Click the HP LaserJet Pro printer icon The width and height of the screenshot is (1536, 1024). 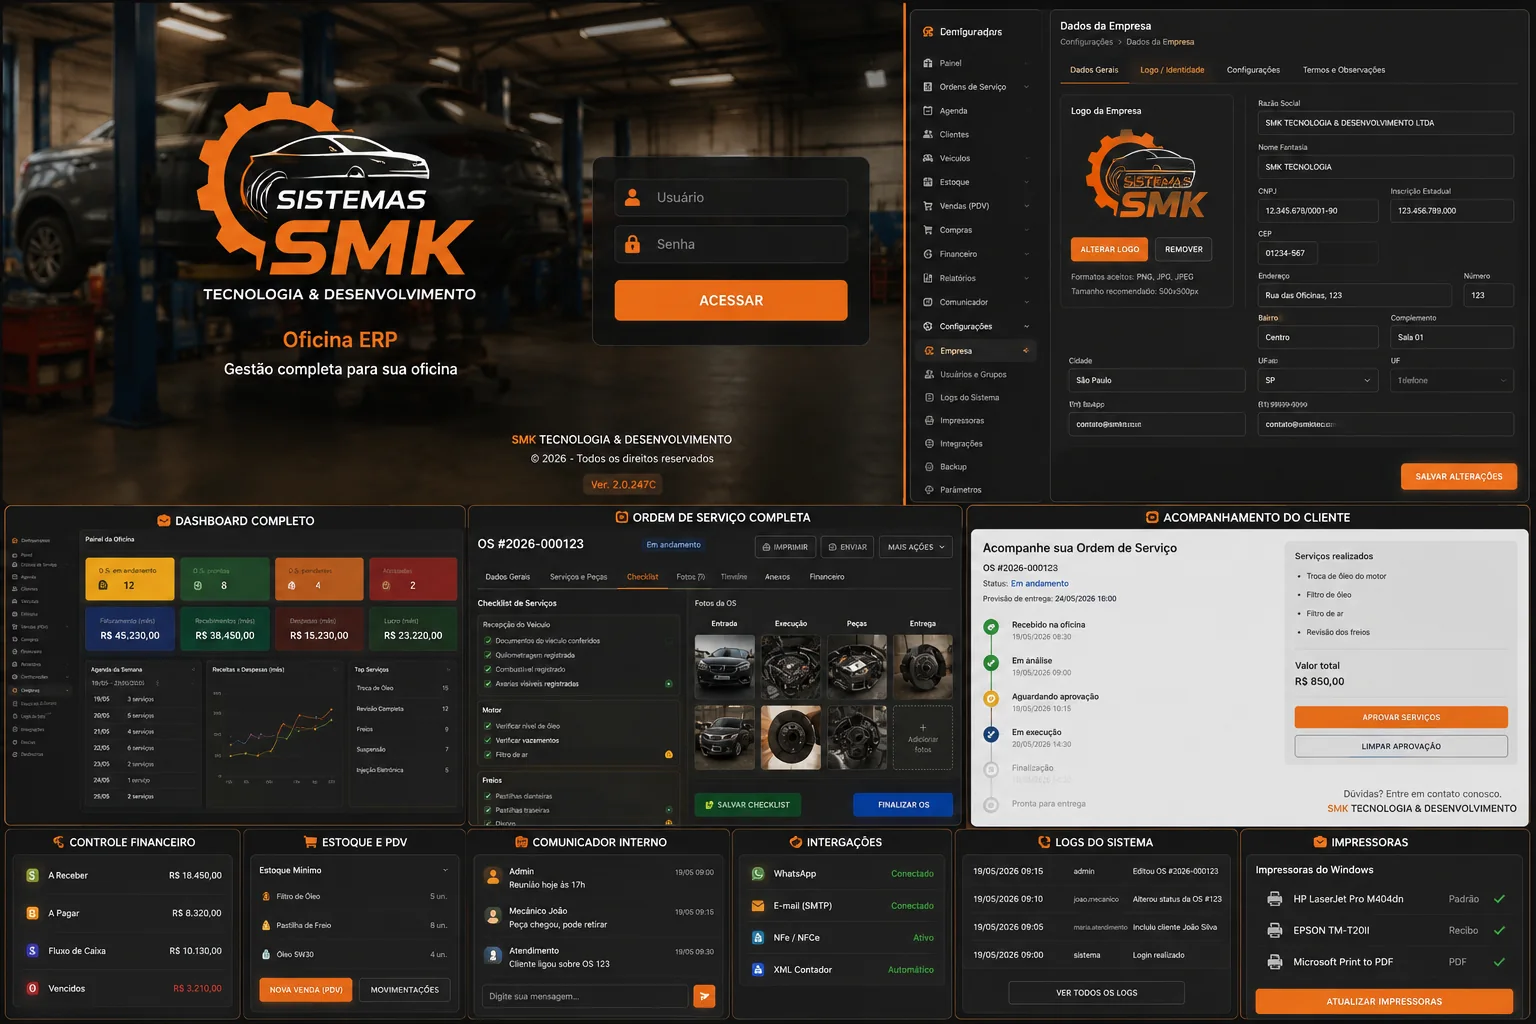point(1275,899)
